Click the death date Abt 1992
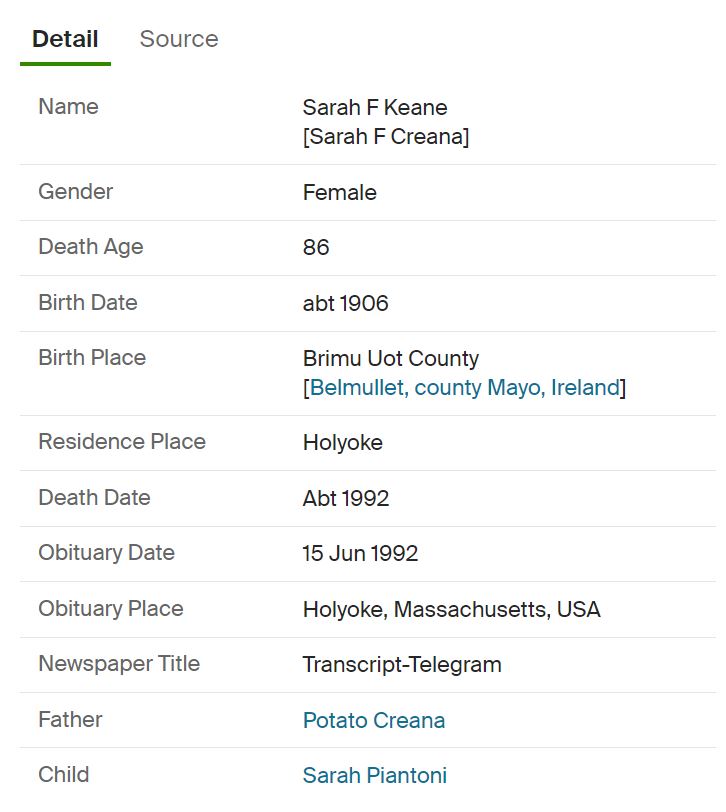 click(x=346, y=498)
